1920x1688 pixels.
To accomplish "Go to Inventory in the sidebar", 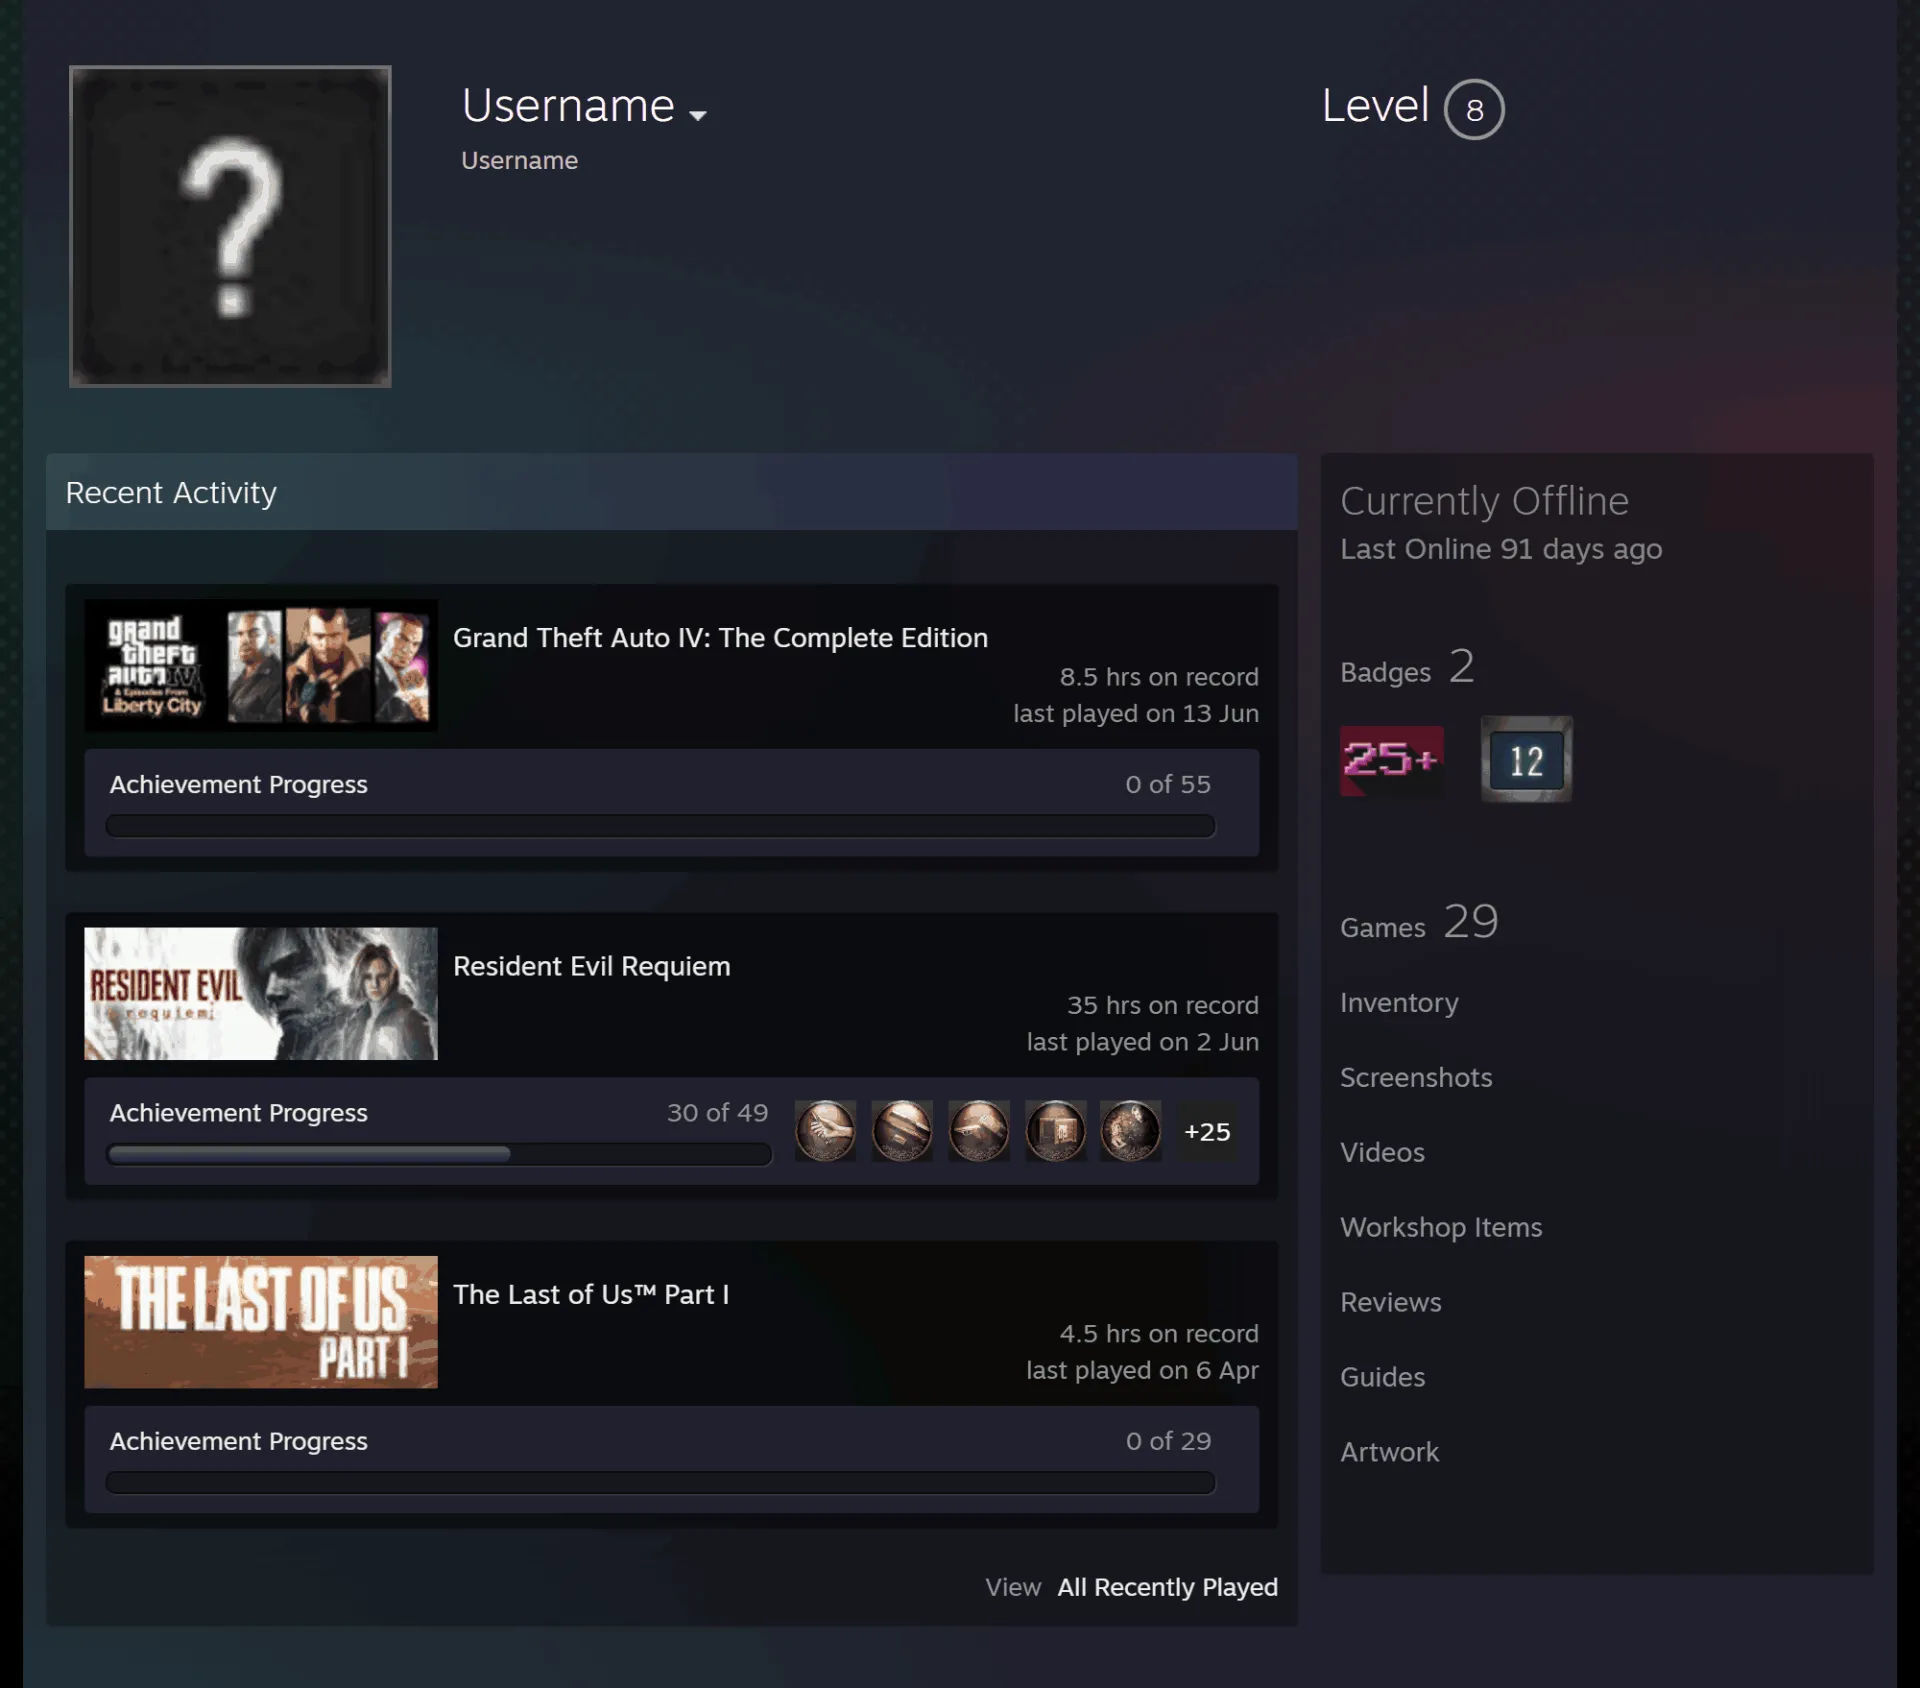I will pos(1399,1002).
